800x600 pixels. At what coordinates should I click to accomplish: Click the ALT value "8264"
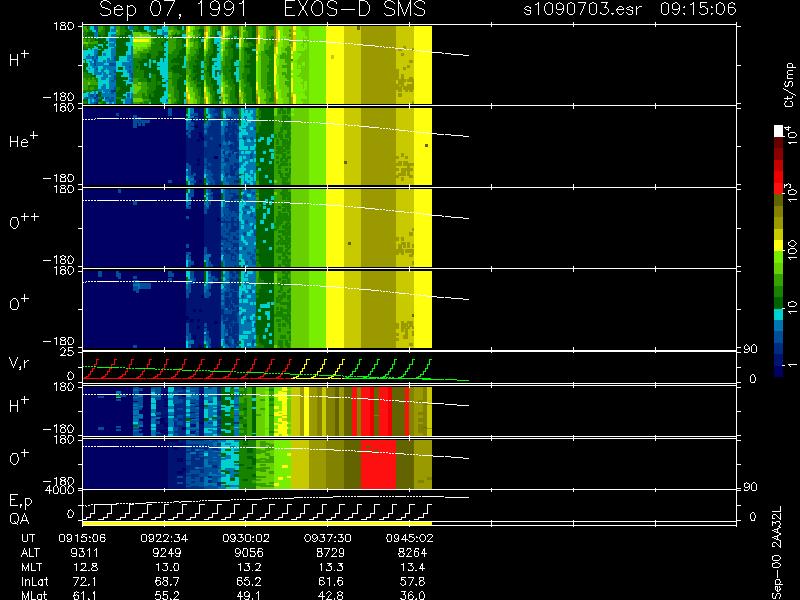click(x=412, y=553)
